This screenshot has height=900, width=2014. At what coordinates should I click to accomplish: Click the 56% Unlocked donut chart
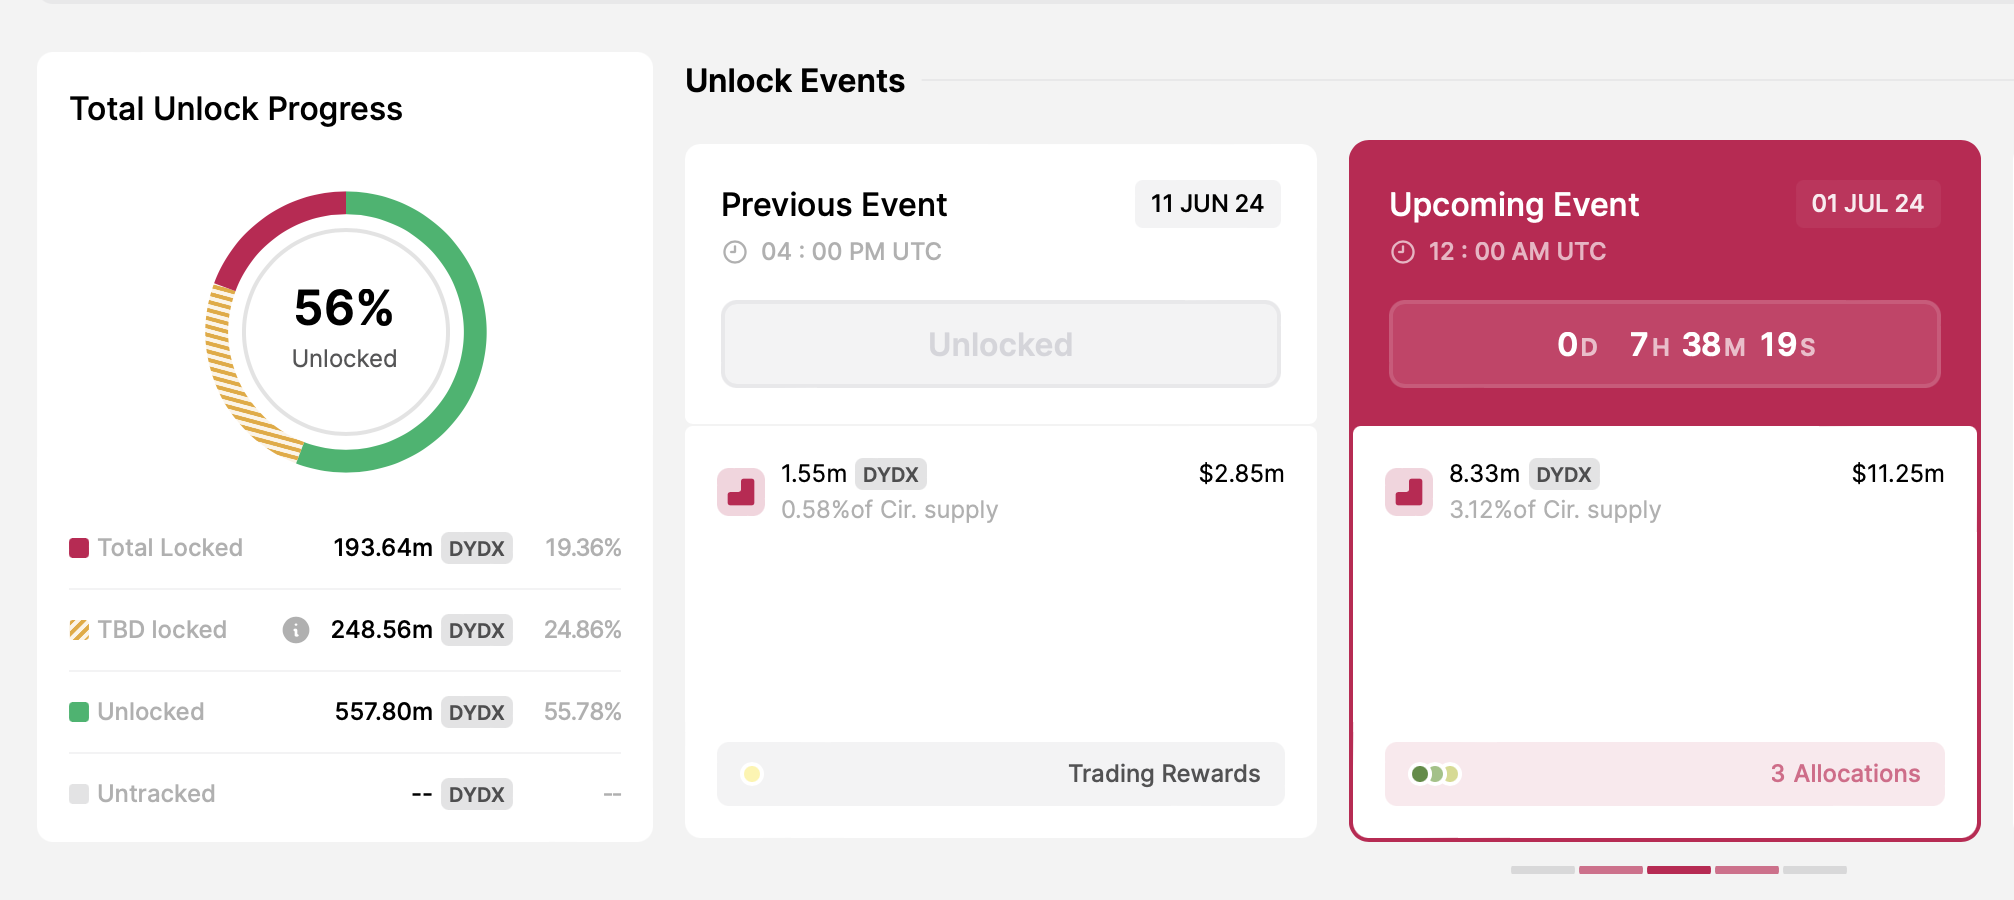pyautogui.click(x=345, y=332)
